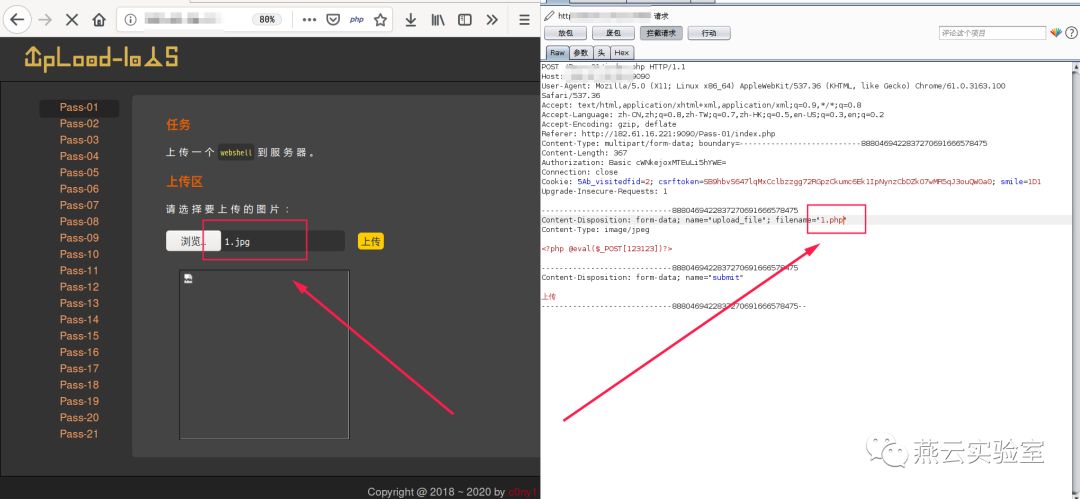Navigate to Pass-11

point(79,271)
